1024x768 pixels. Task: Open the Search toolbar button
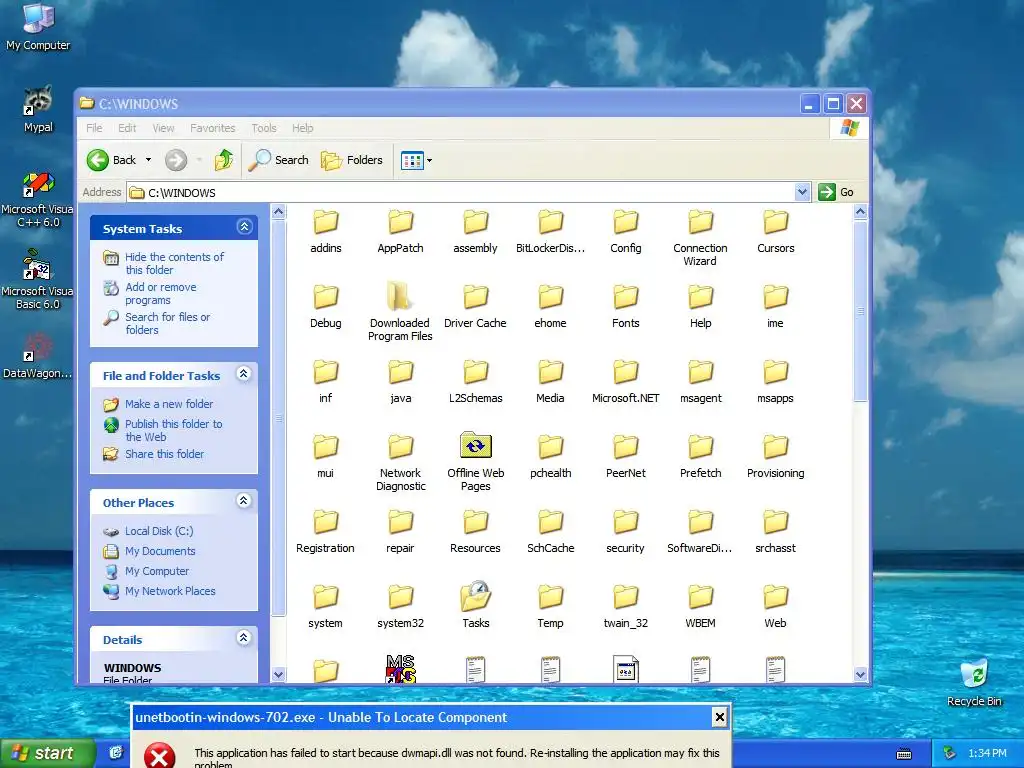(278, 160)
